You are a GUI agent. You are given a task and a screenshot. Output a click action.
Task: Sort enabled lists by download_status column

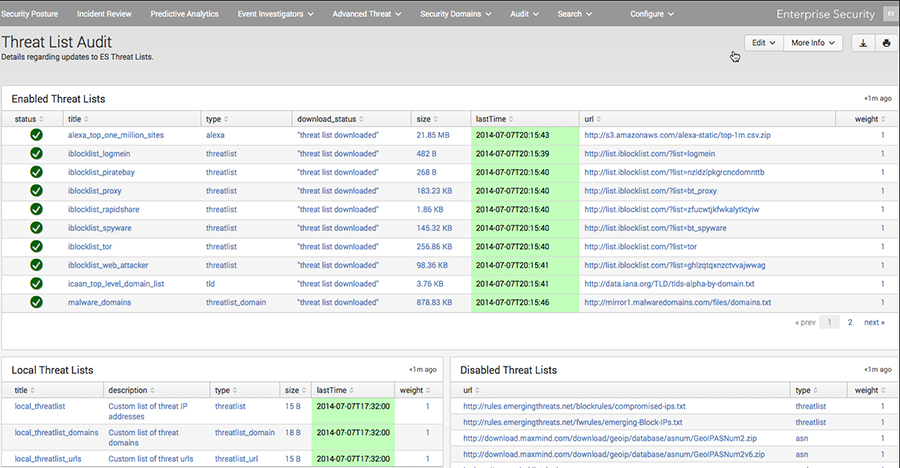click(x=336, y=119)
